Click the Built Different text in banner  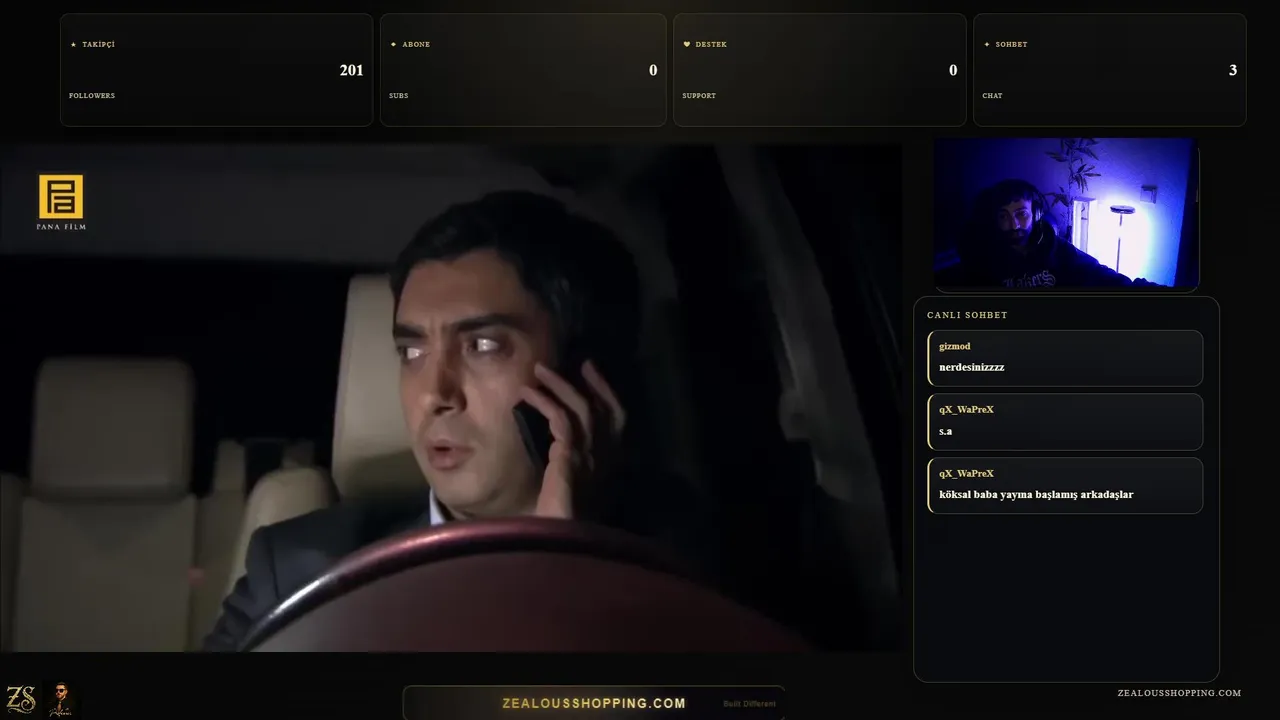click(x=749, y=704)
